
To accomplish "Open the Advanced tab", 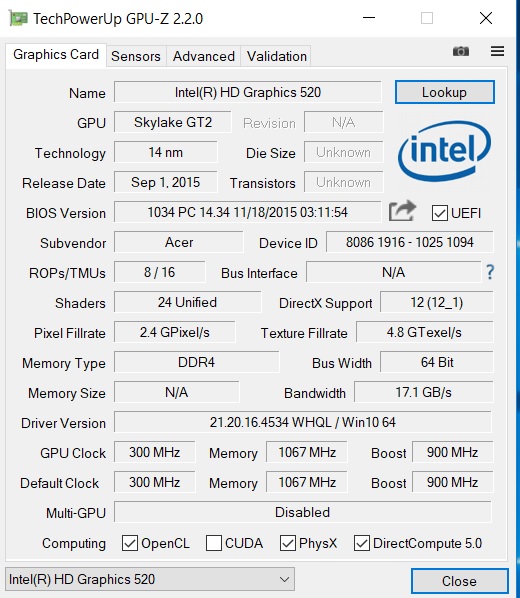I will tap(204, 56).
